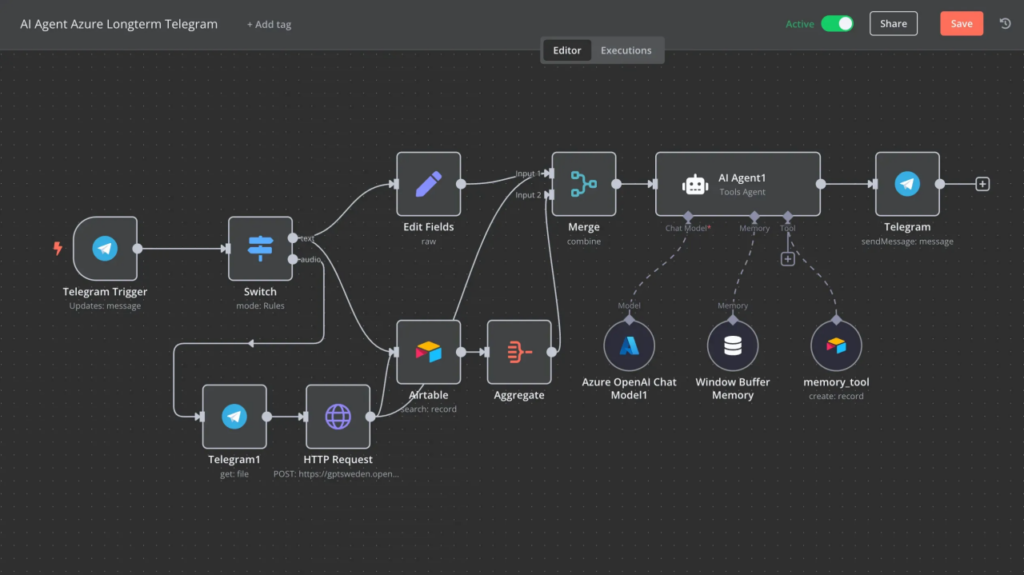
Task: Click the Telegram1 node output connector dot
Action: click(267, 417)
